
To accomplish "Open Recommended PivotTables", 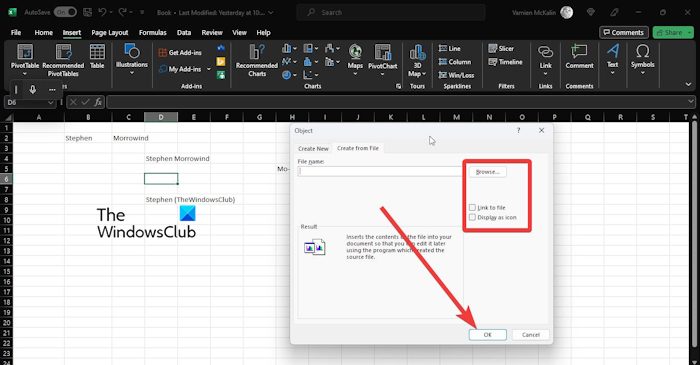I will 63,60.
